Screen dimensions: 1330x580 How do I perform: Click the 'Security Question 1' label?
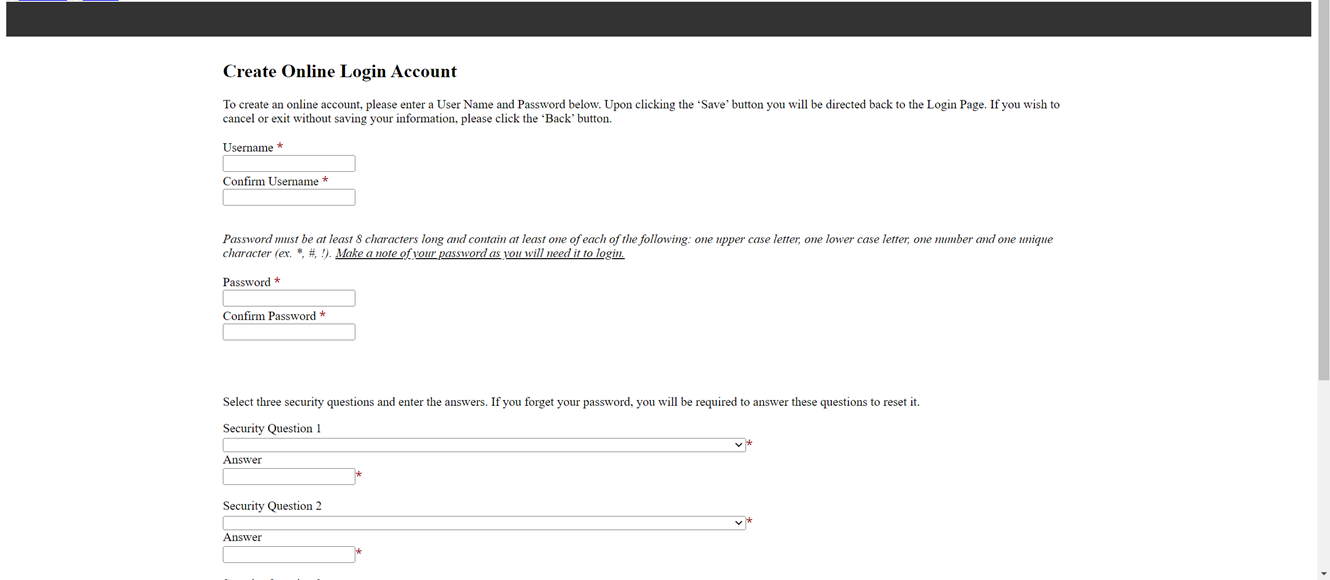[x=272, y=429]
